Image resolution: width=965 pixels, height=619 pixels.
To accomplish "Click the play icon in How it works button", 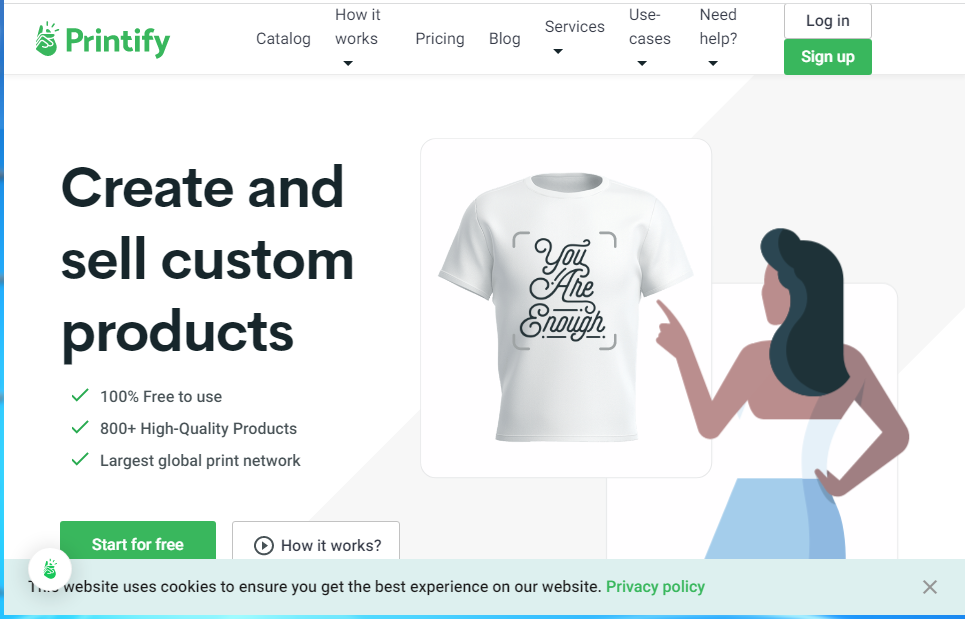I will click(x=263, y=545).
